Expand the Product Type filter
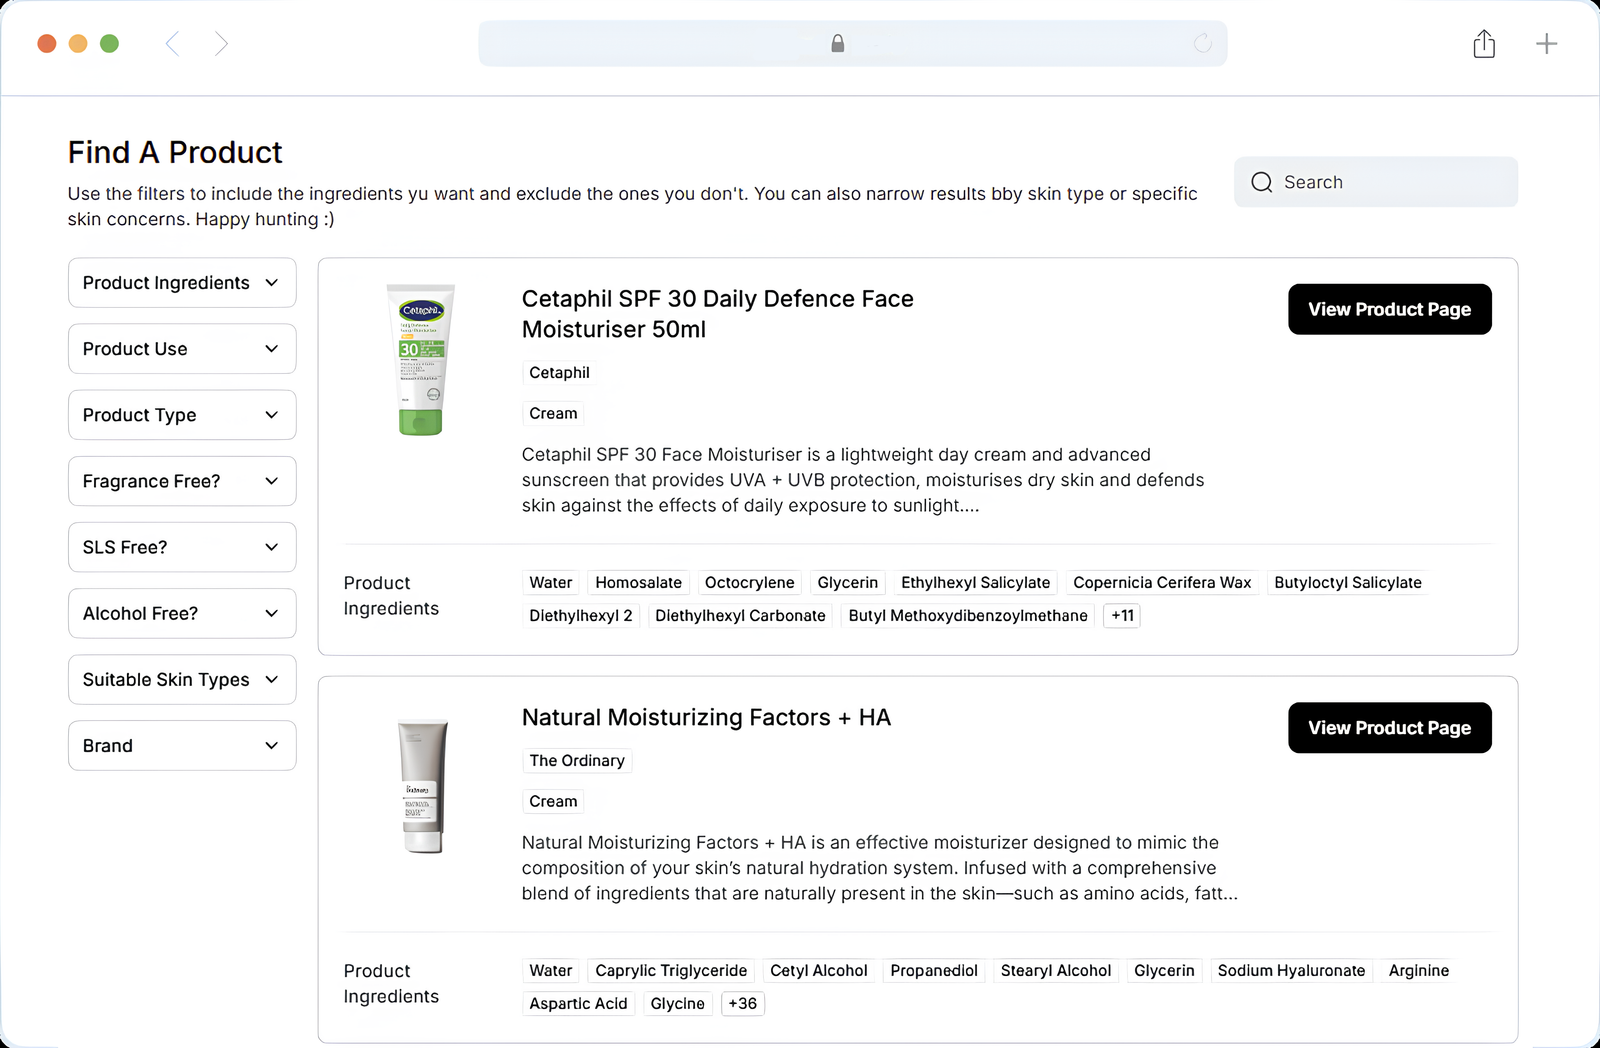 tap(182, 415)
